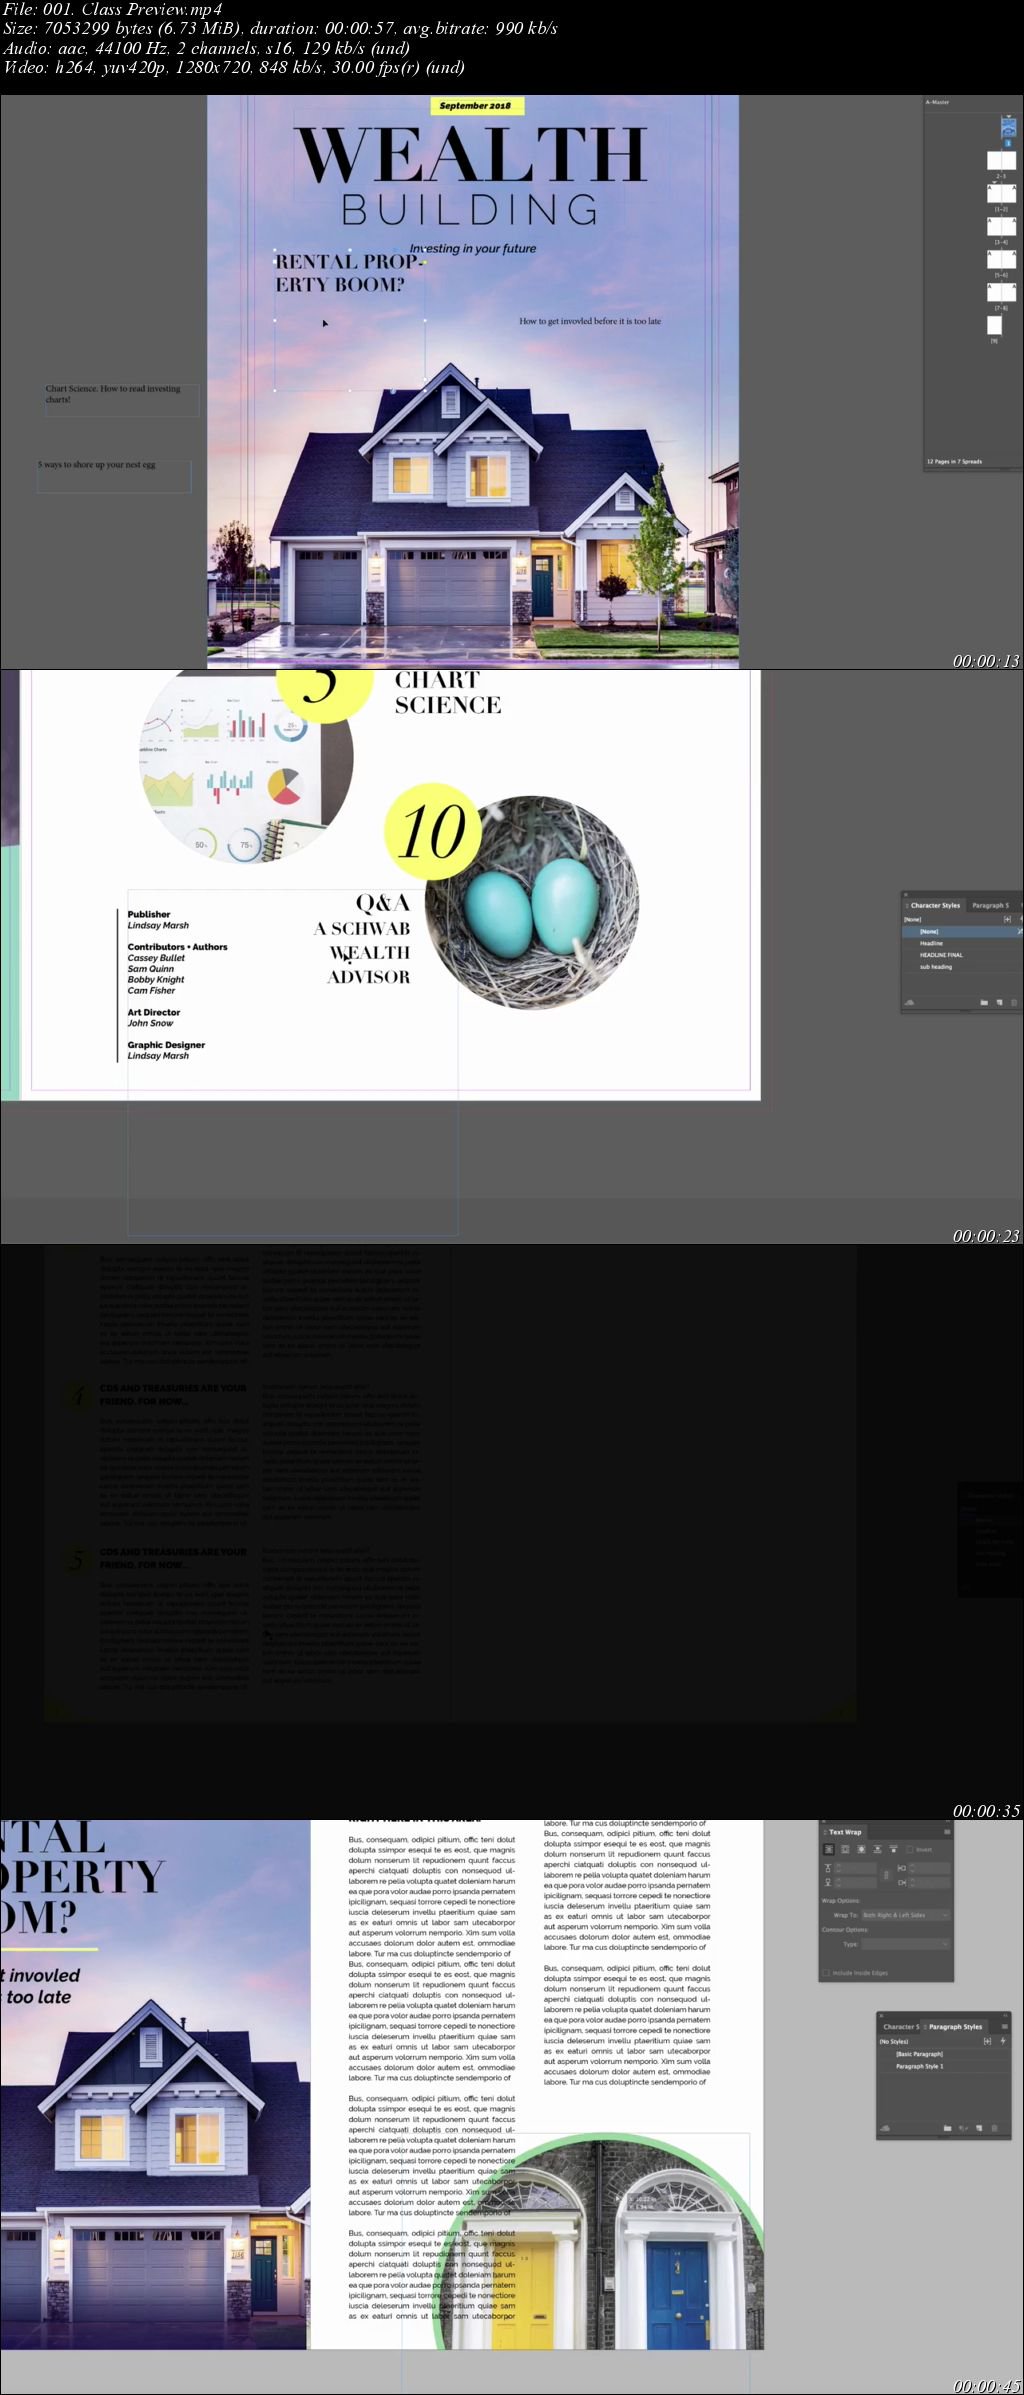Select the HEADLINE FINAL character style
This screenshot has height=2395, width=1024.
point(962,955)
